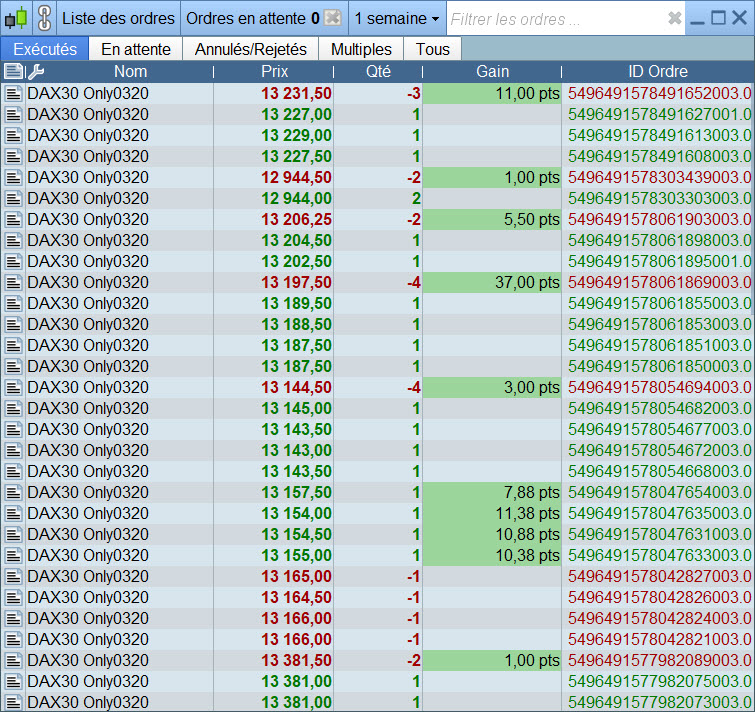This screenshot has width=755, height=712.
Task: Select the price cell 13 204,50
Action: [x=273, y=240]
